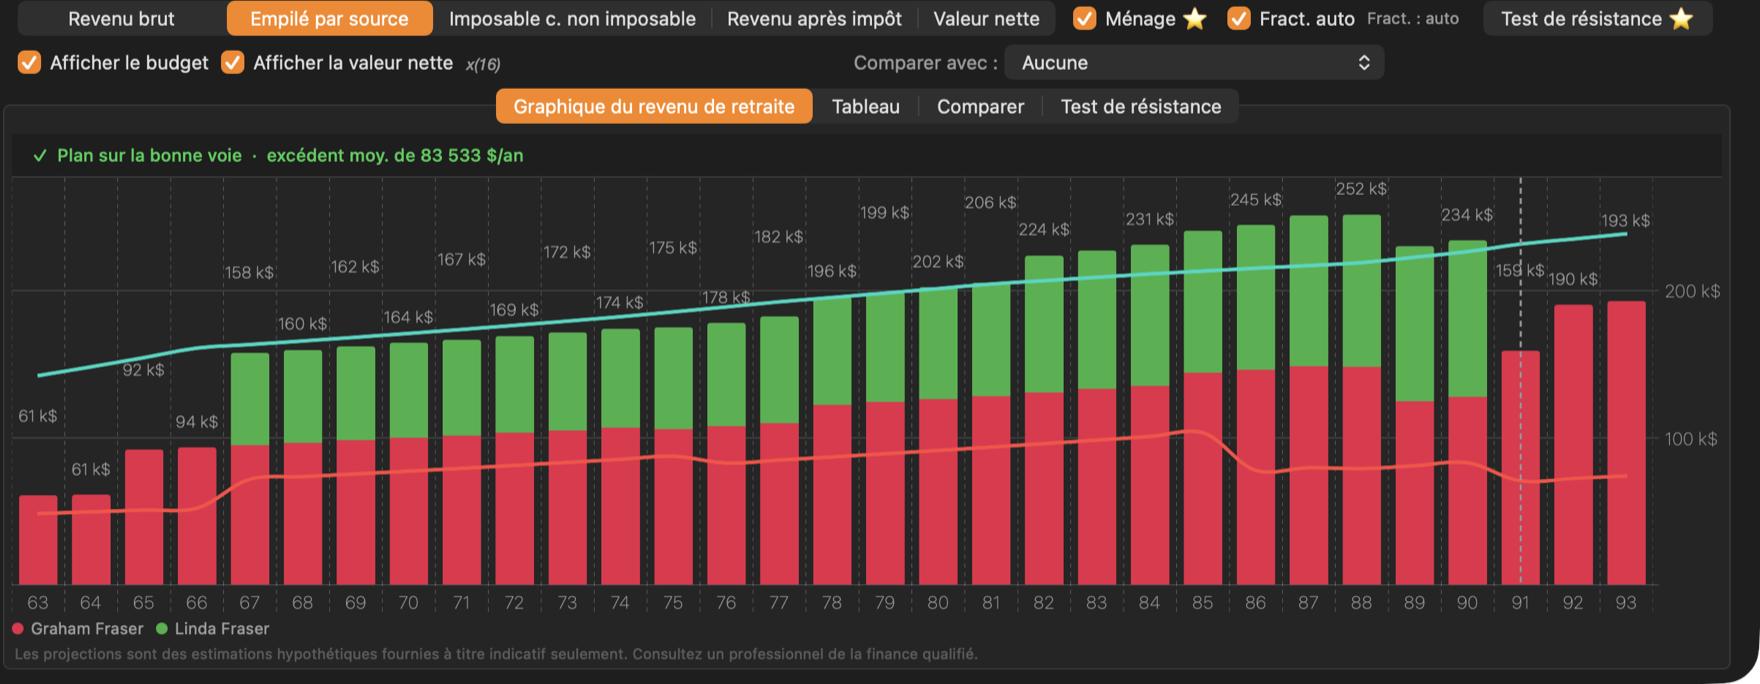Click the "Comparer avec :" label

pos(925,62)
